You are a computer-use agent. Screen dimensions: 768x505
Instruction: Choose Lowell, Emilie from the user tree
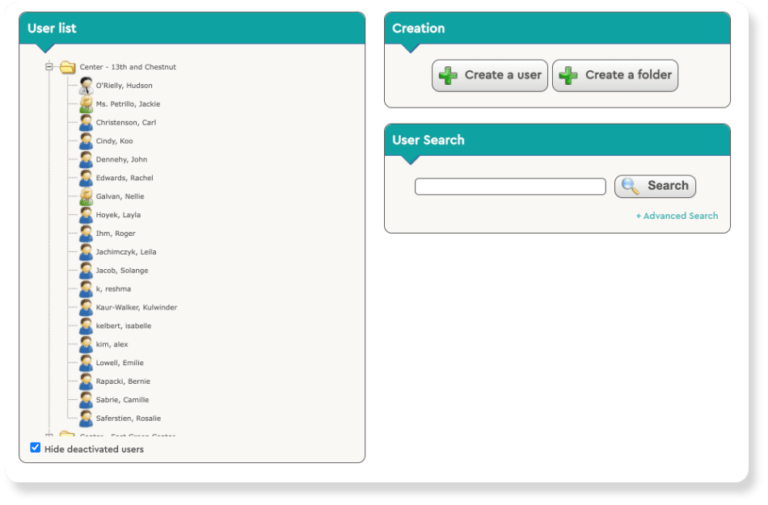click(x=120, y=363)
